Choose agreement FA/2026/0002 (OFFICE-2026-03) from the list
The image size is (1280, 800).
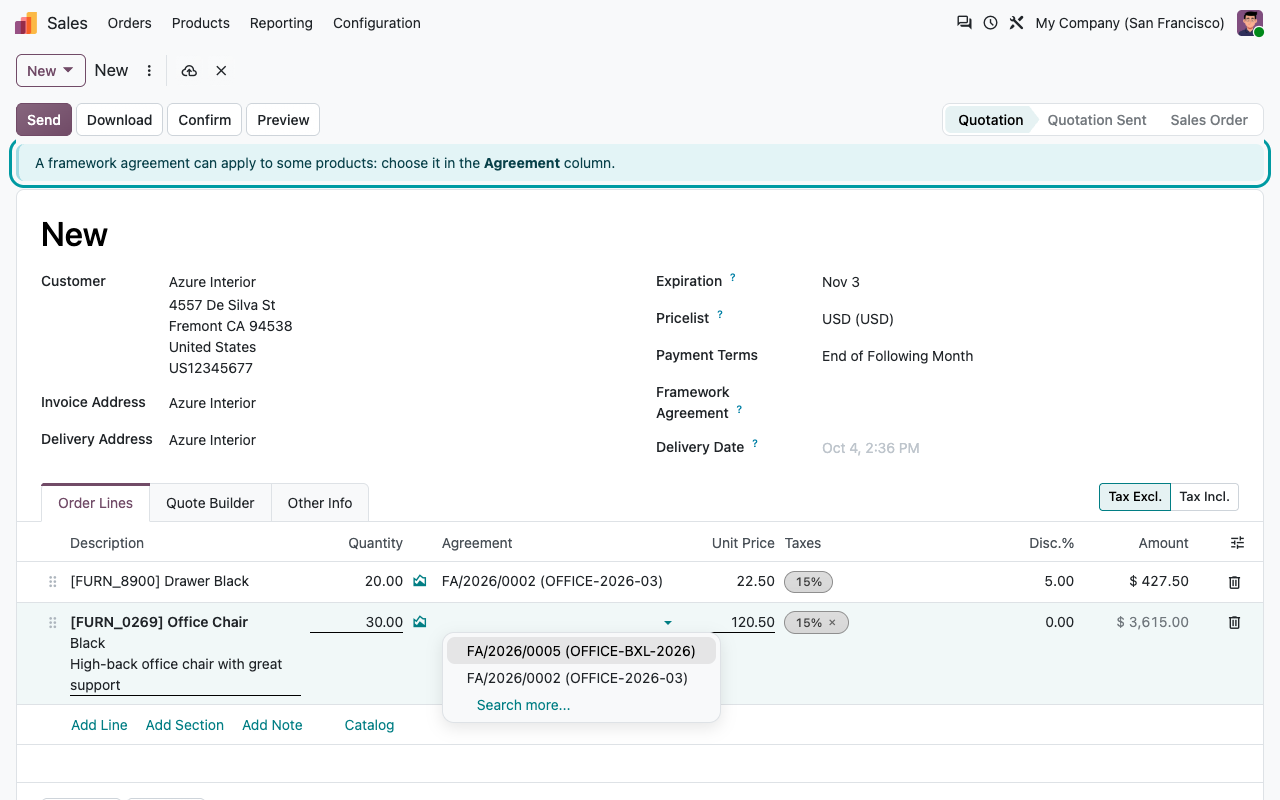click(581, 678)
